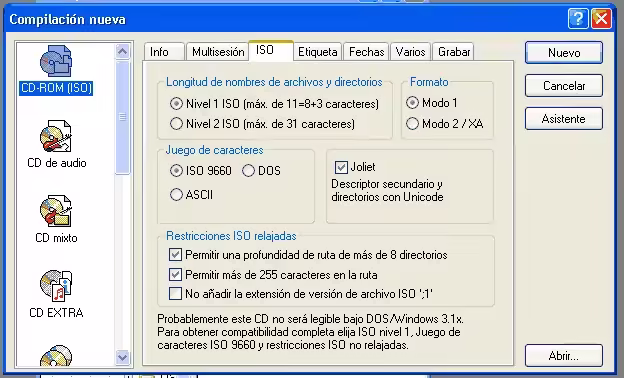Click the 'Descriptor secundario y' Joliet description text

tap(387, 184)
